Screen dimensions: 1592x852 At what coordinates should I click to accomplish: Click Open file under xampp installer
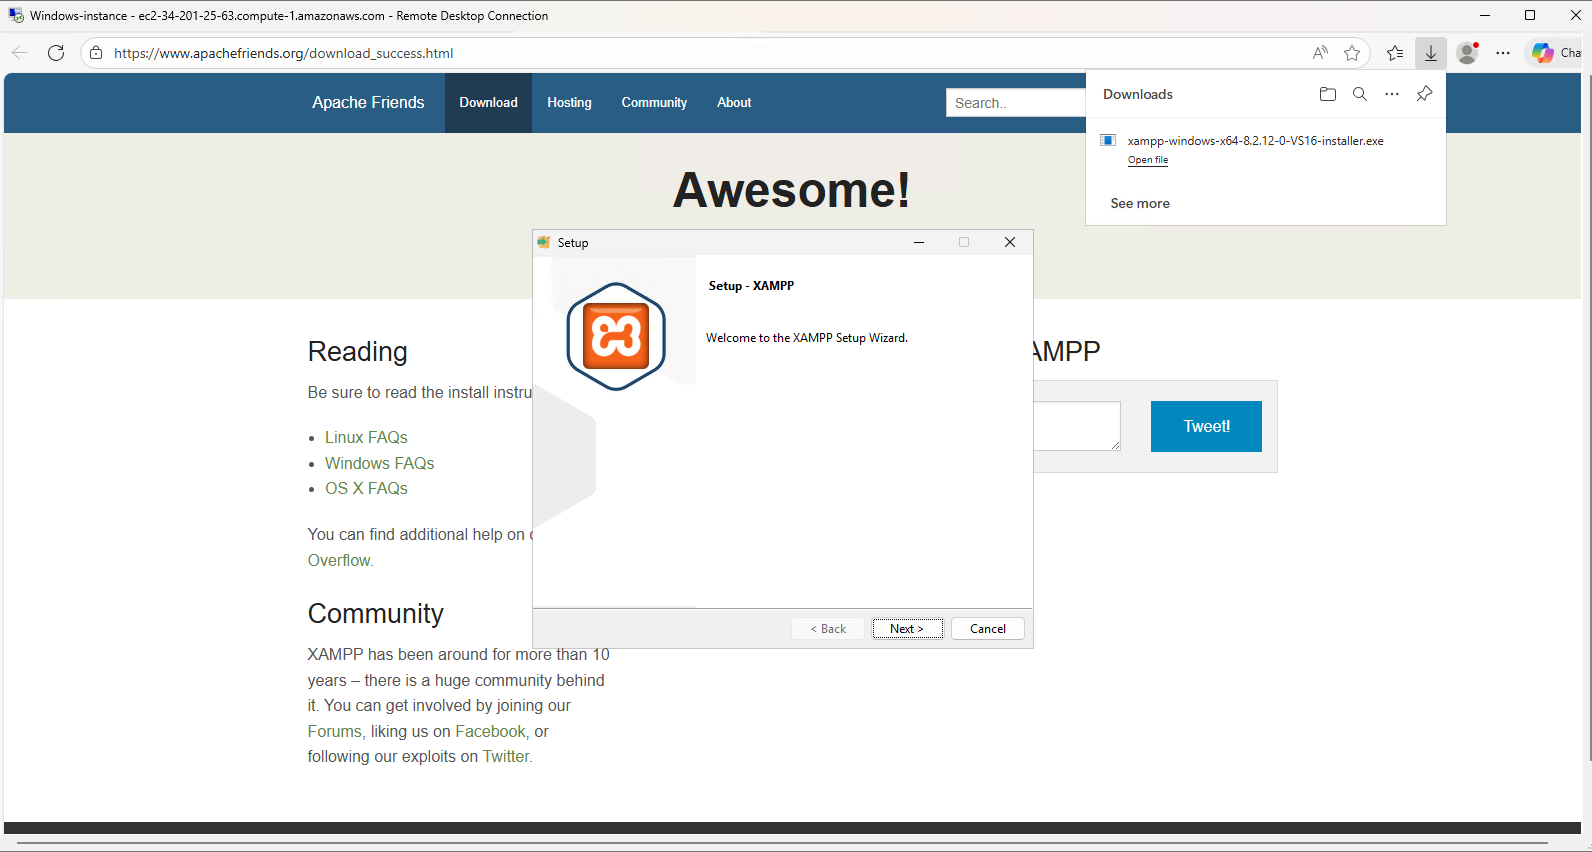(1148, 160)
